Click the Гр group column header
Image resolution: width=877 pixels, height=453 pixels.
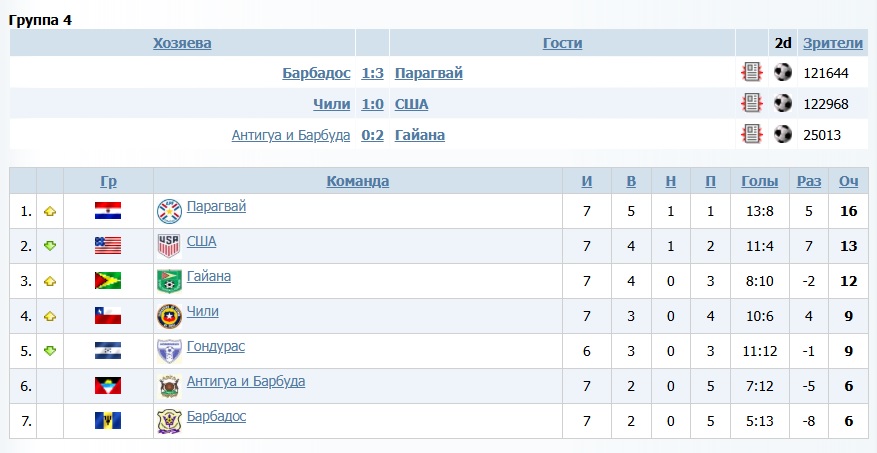tap(108, 181)
